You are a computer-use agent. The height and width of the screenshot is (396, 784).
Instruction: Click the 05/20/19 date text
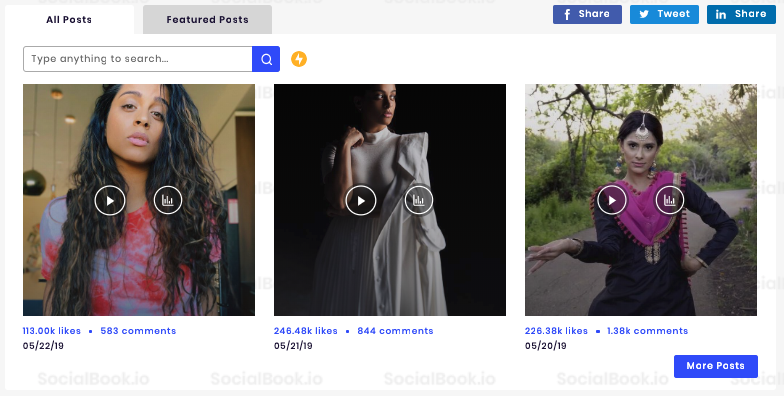pyautogui.click(x=546, y=346)
